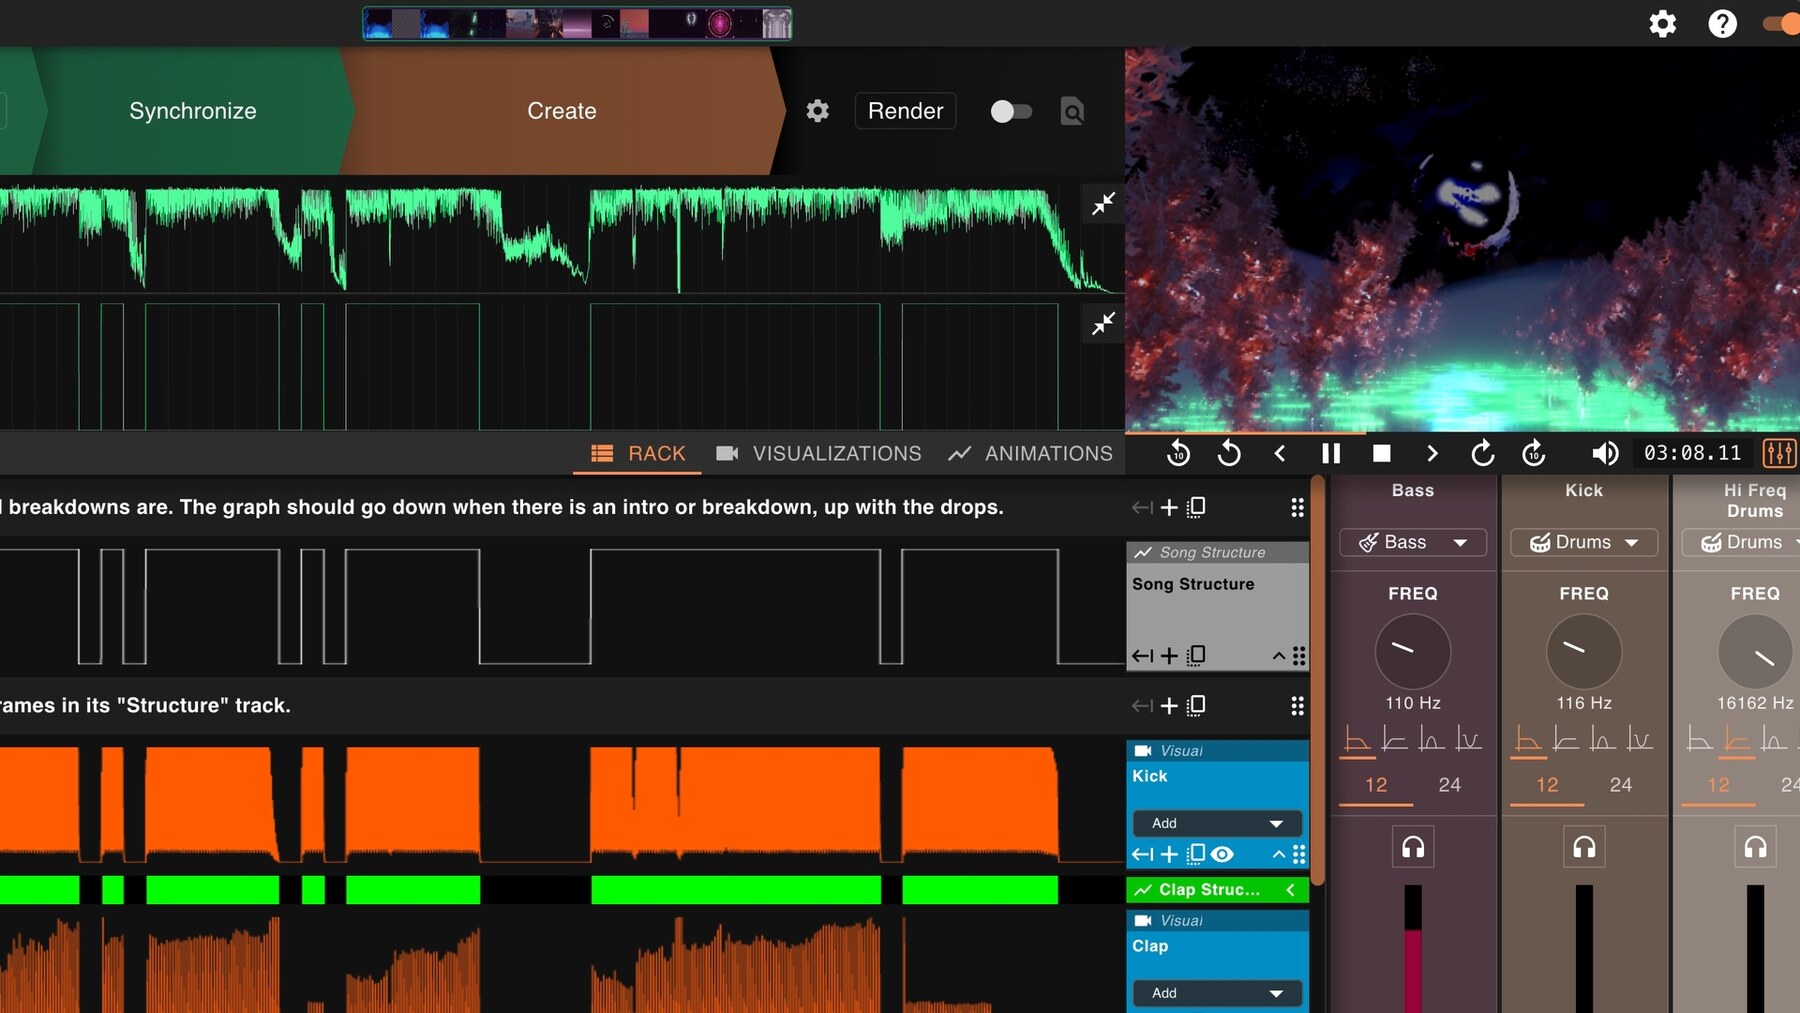
Task: Skip forward ten seconds
Action: 1534,453
